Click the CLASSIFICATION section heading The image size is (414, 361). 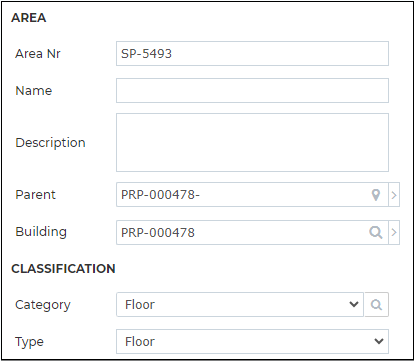coord(63,269)
